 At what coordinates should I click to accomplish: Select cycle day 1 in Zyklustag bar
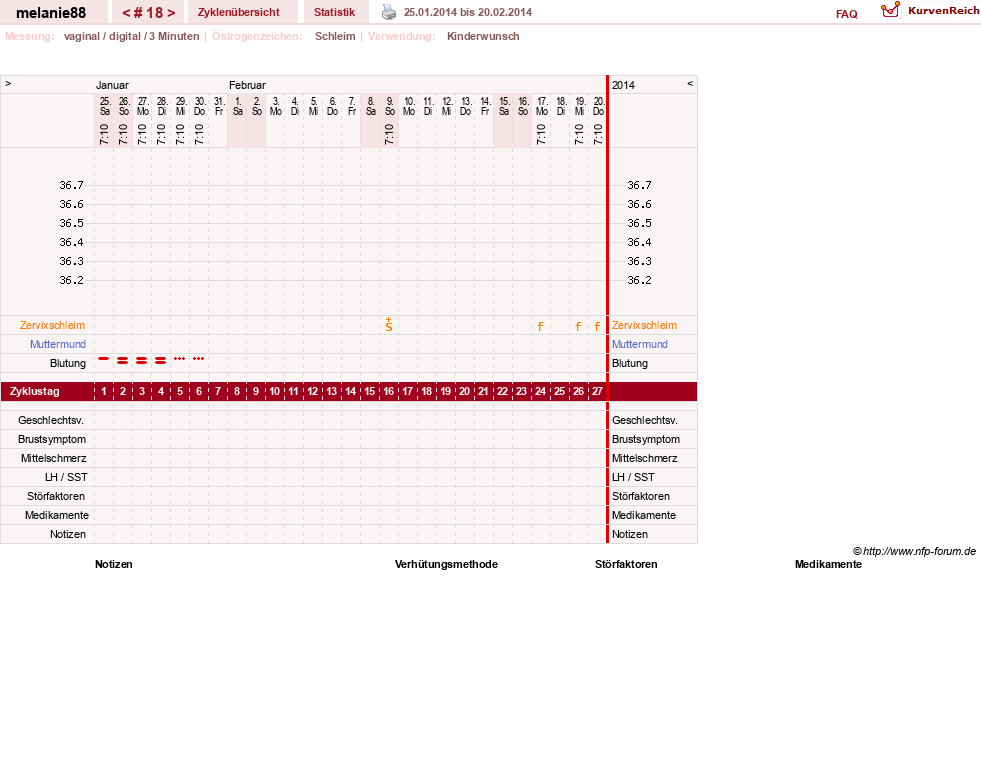coord(104,392)
